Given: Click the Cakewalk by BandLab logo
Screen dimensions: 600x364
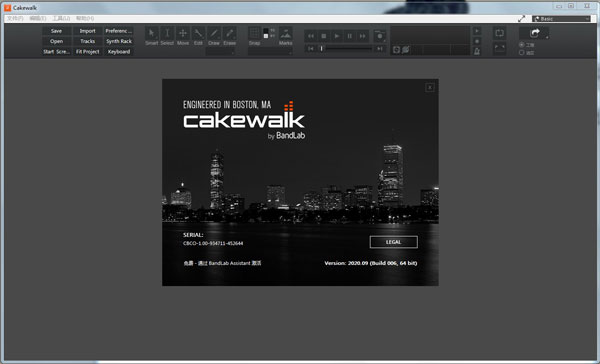Looking at the screenshot, I should coord(244,121).
